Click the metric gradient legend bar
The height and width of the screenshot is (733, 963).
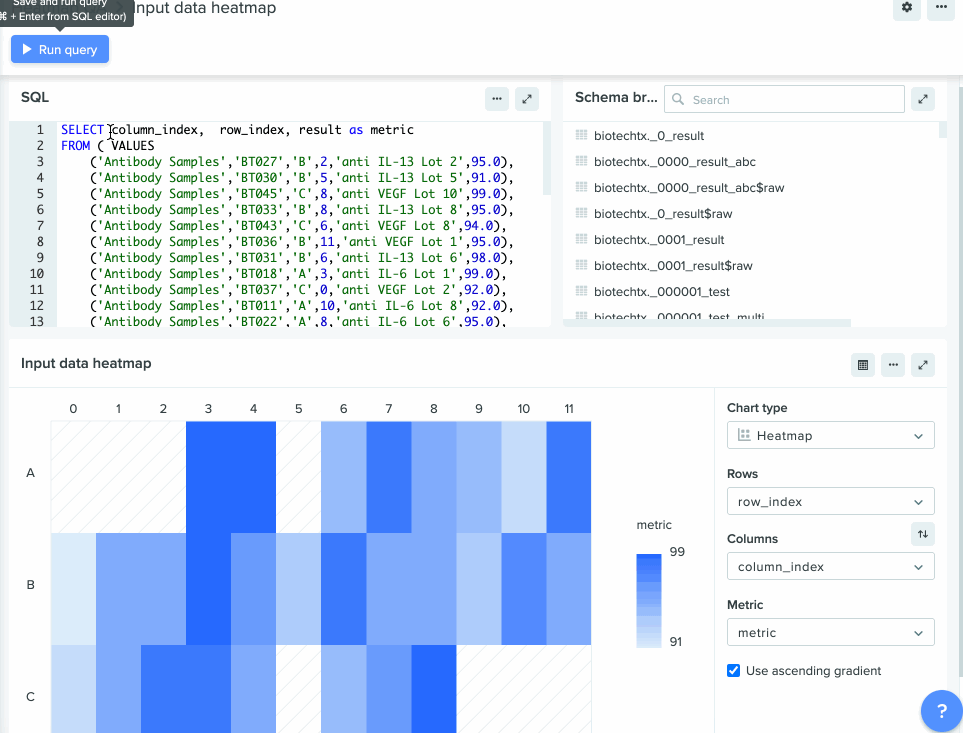coord(649,601)
